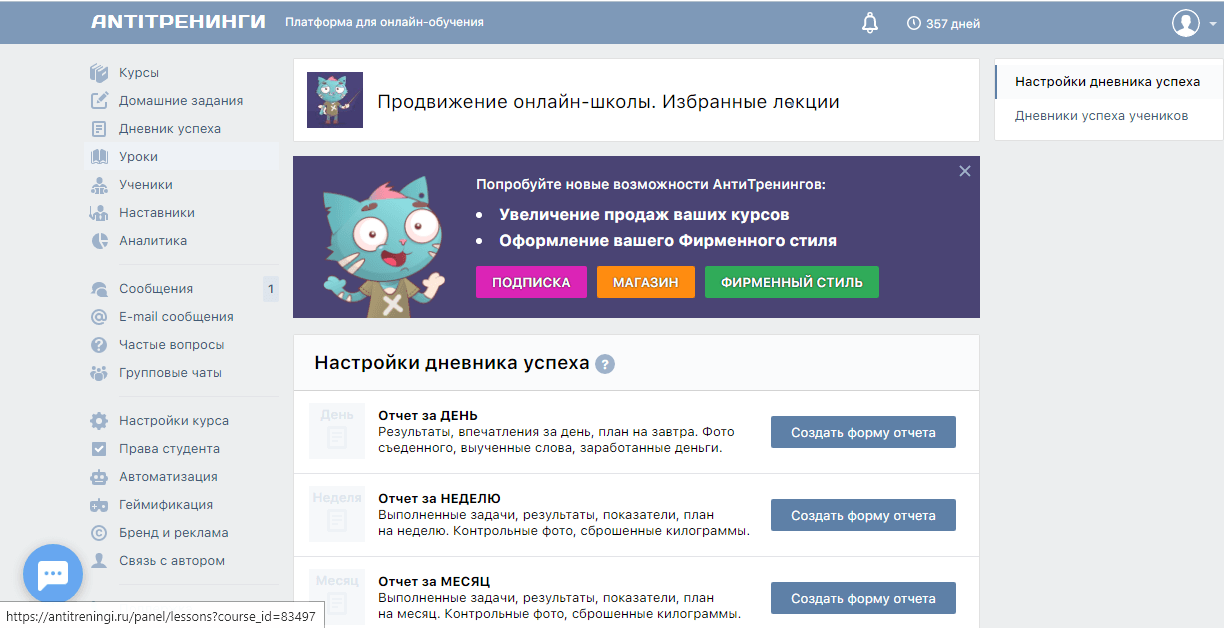Click the Отчет за НЕДЕЛЮ heading
Image resolution: width=1224 pixels, height=628 pixels.
439,498
